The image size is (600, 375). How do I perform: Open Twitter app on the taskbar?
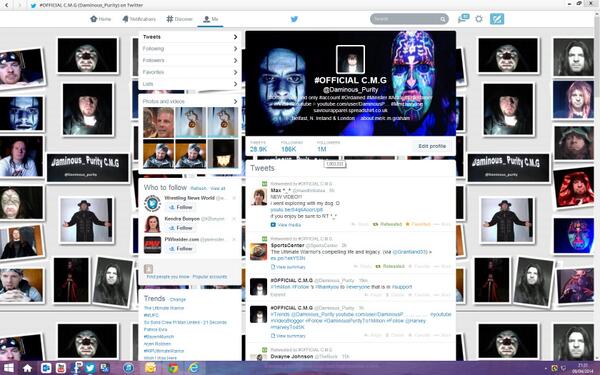click(x=90, y=368)
